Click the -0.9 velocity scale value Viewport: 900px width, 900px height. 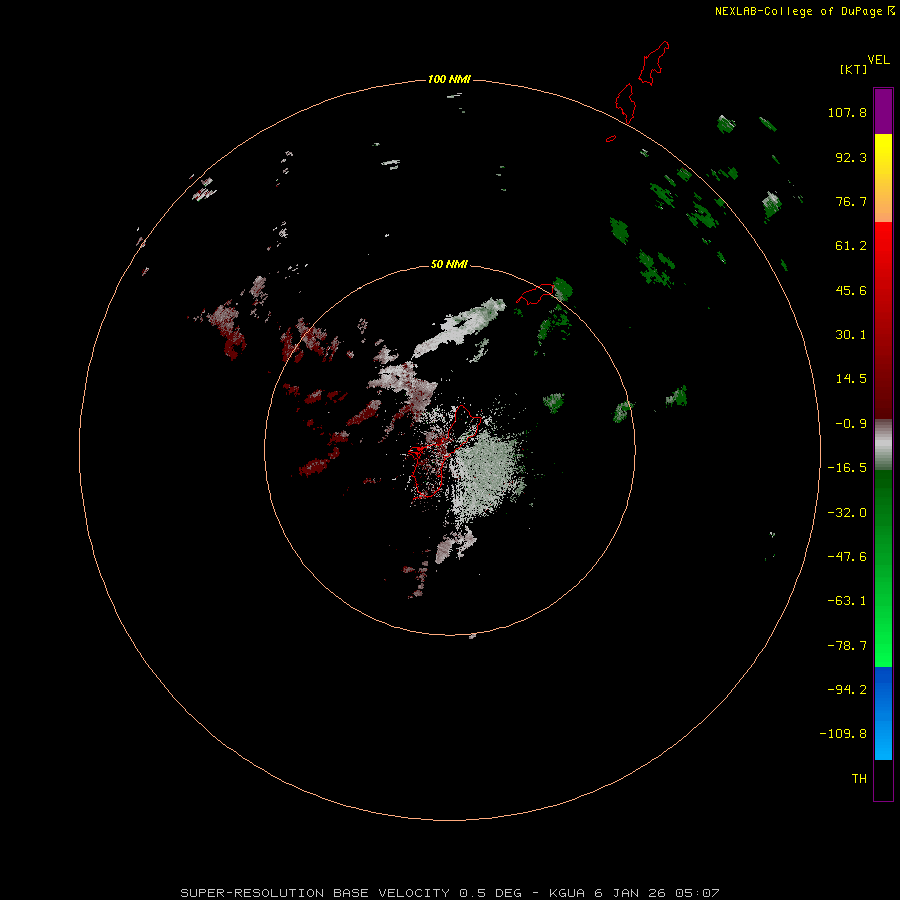[x=851, y=424]
